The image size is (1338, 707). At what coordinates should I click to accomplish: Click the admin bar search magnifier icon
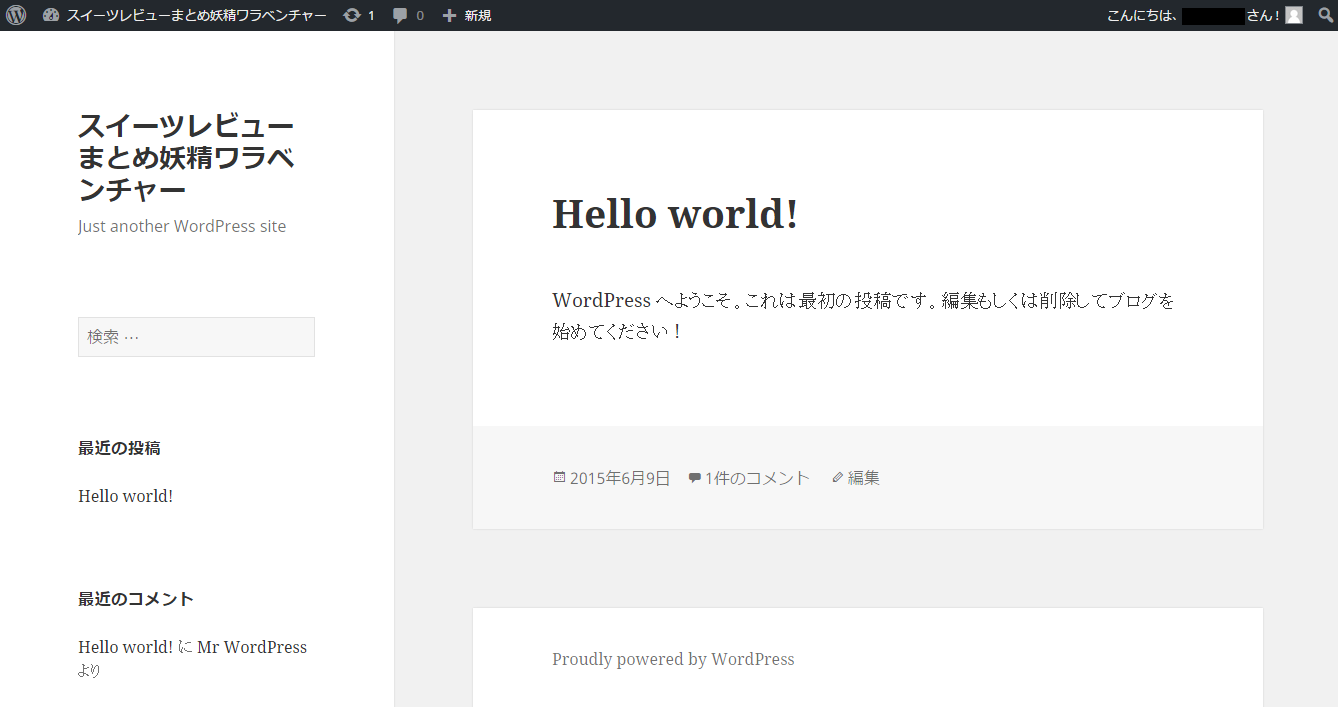(x=1325, y=15)
